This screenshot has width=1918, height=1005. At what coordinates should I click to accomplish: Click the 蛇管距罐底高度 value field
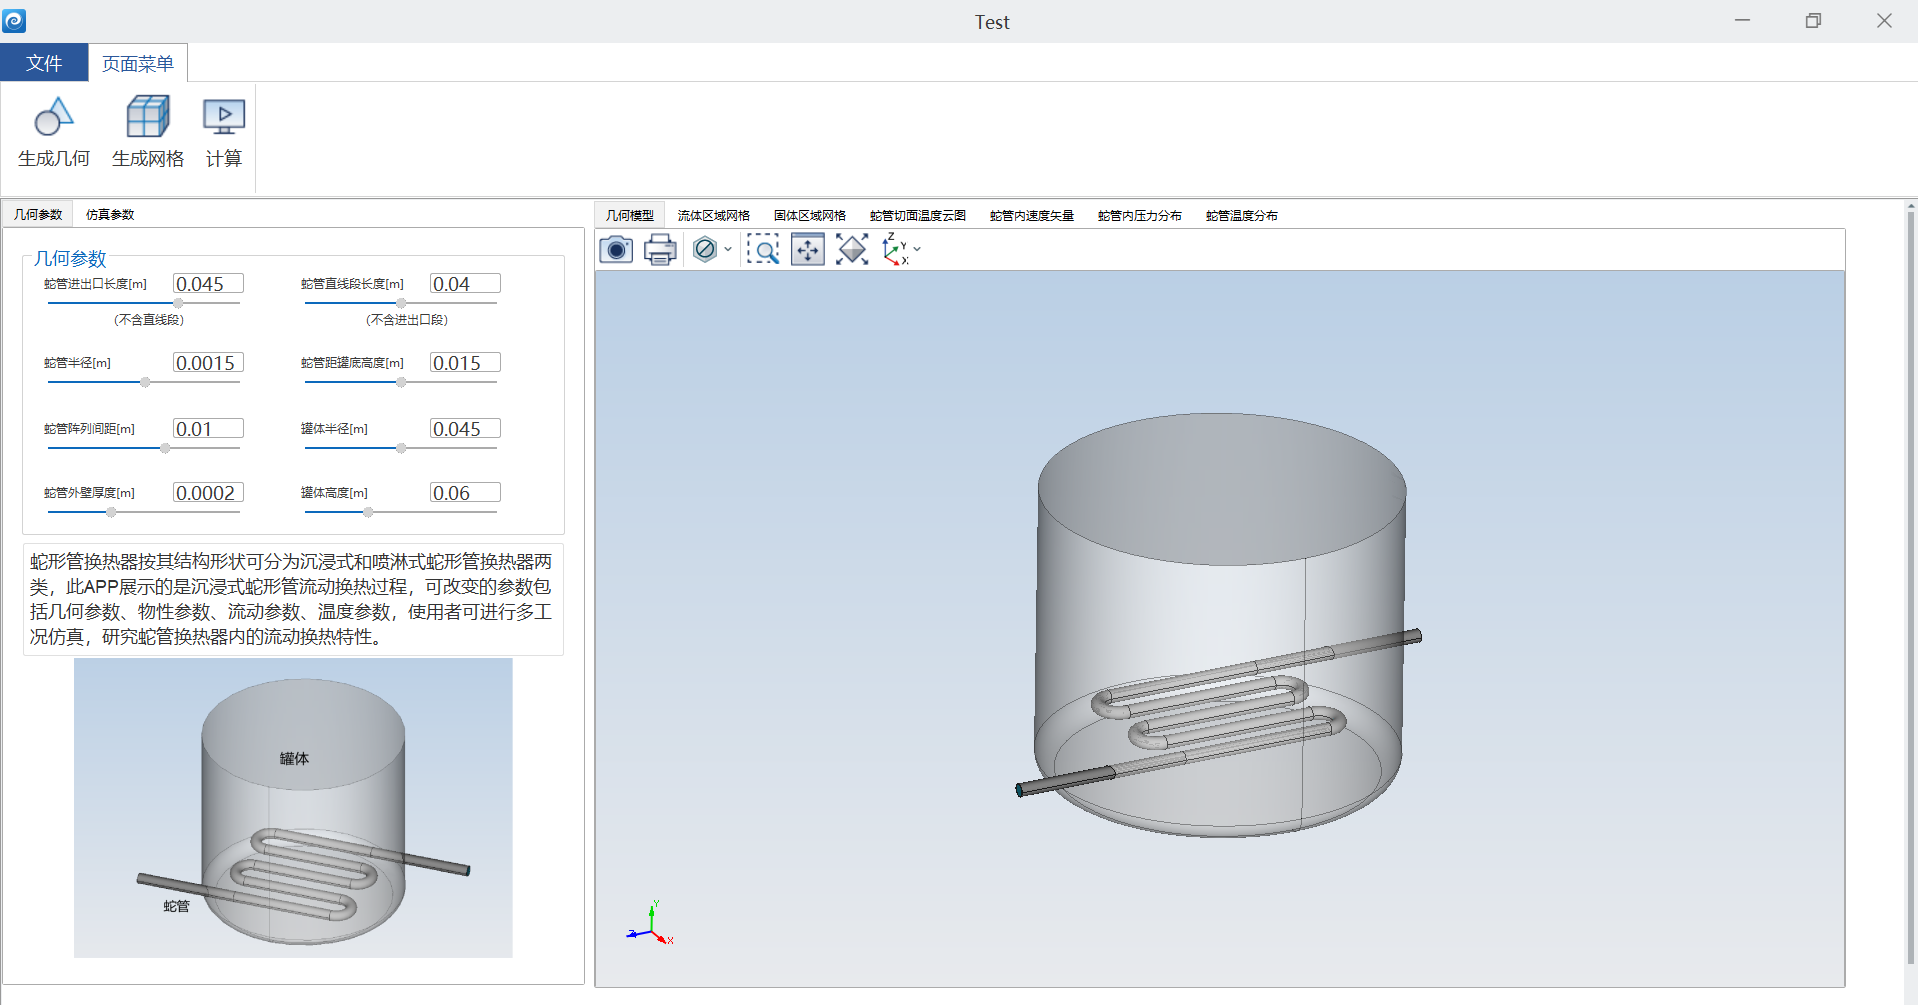tap(465, 363)
